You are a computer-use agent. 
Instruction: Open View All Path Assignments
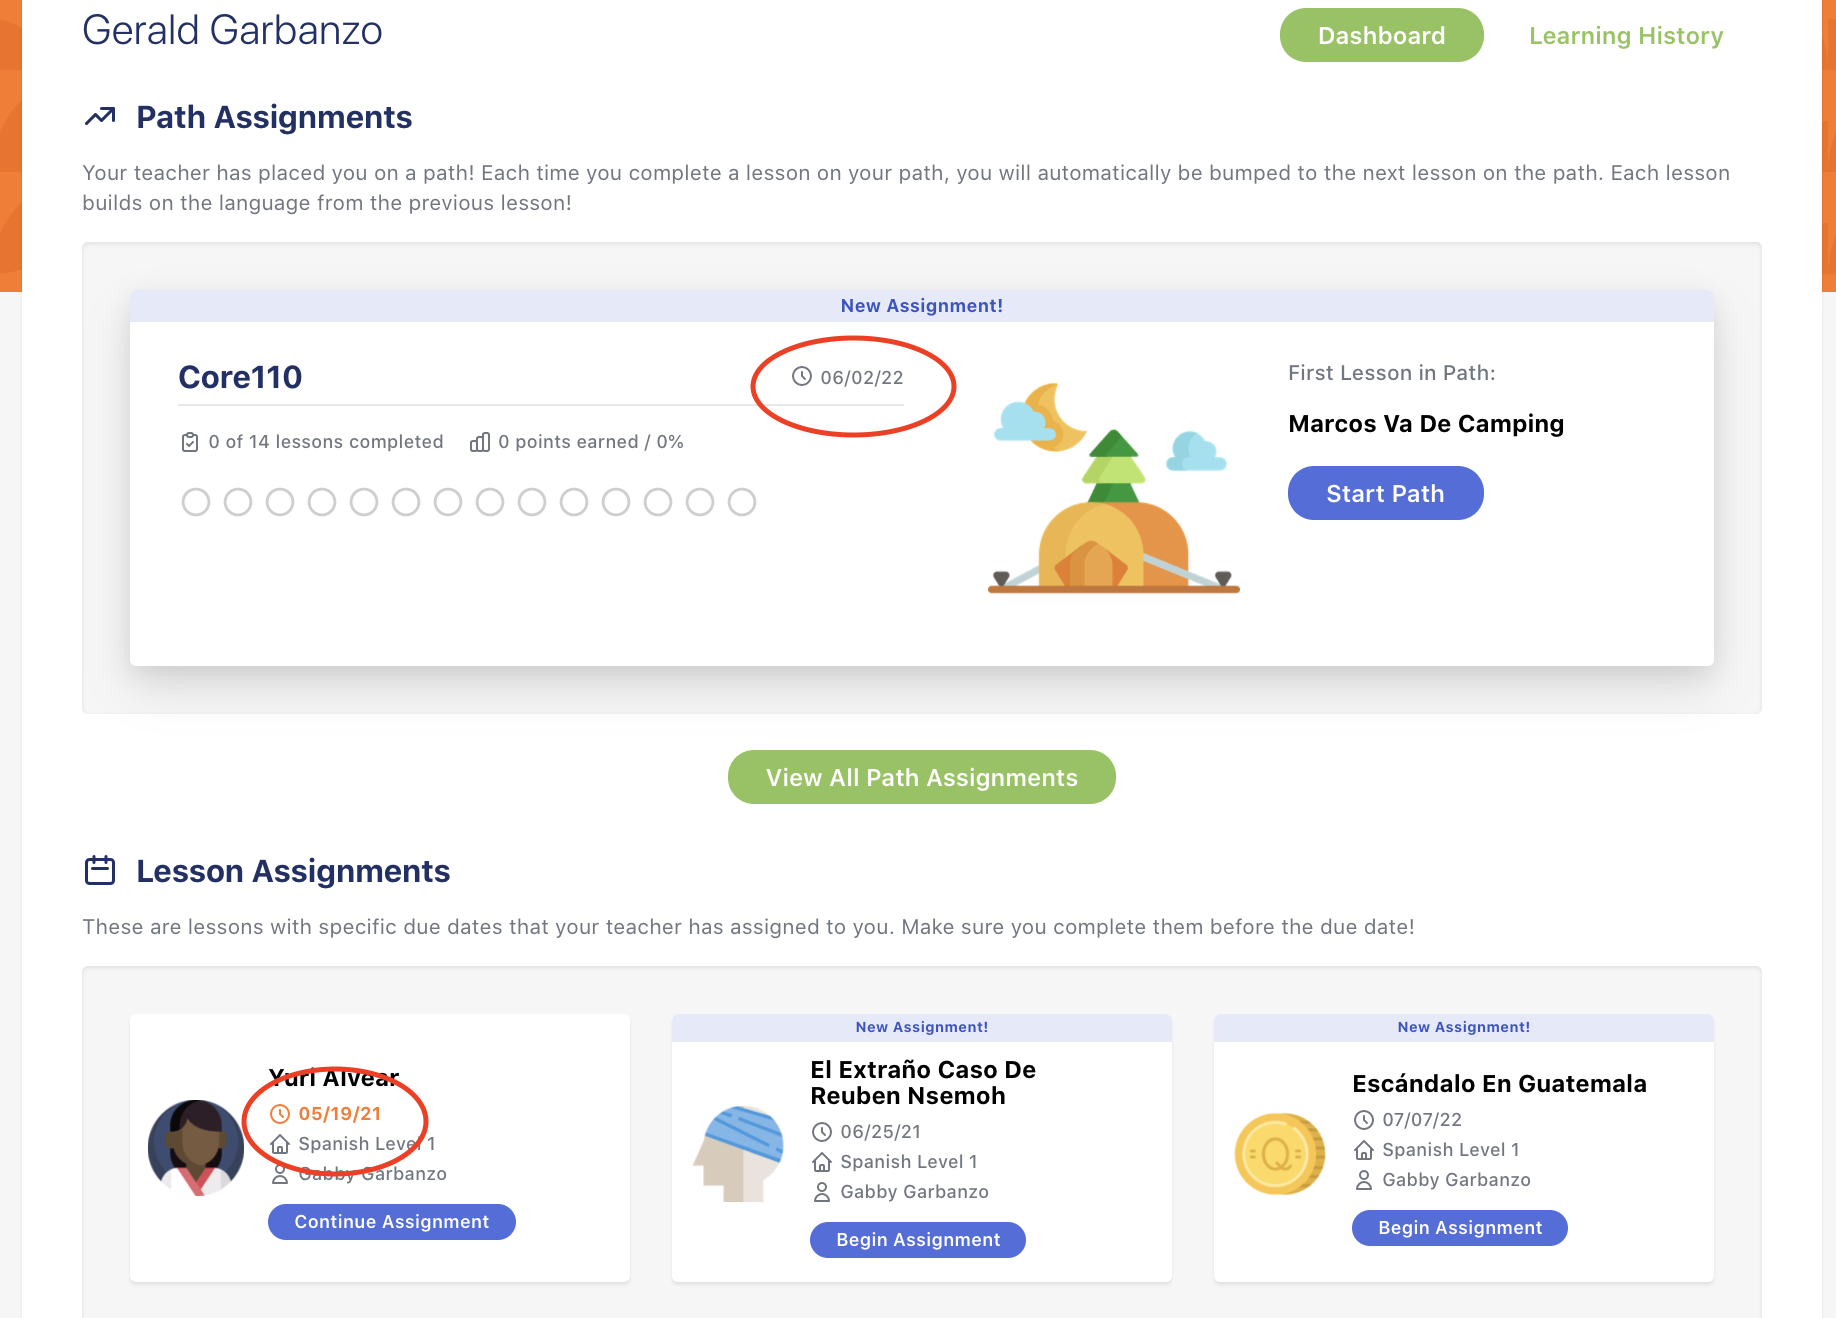(x=921, y=777)
